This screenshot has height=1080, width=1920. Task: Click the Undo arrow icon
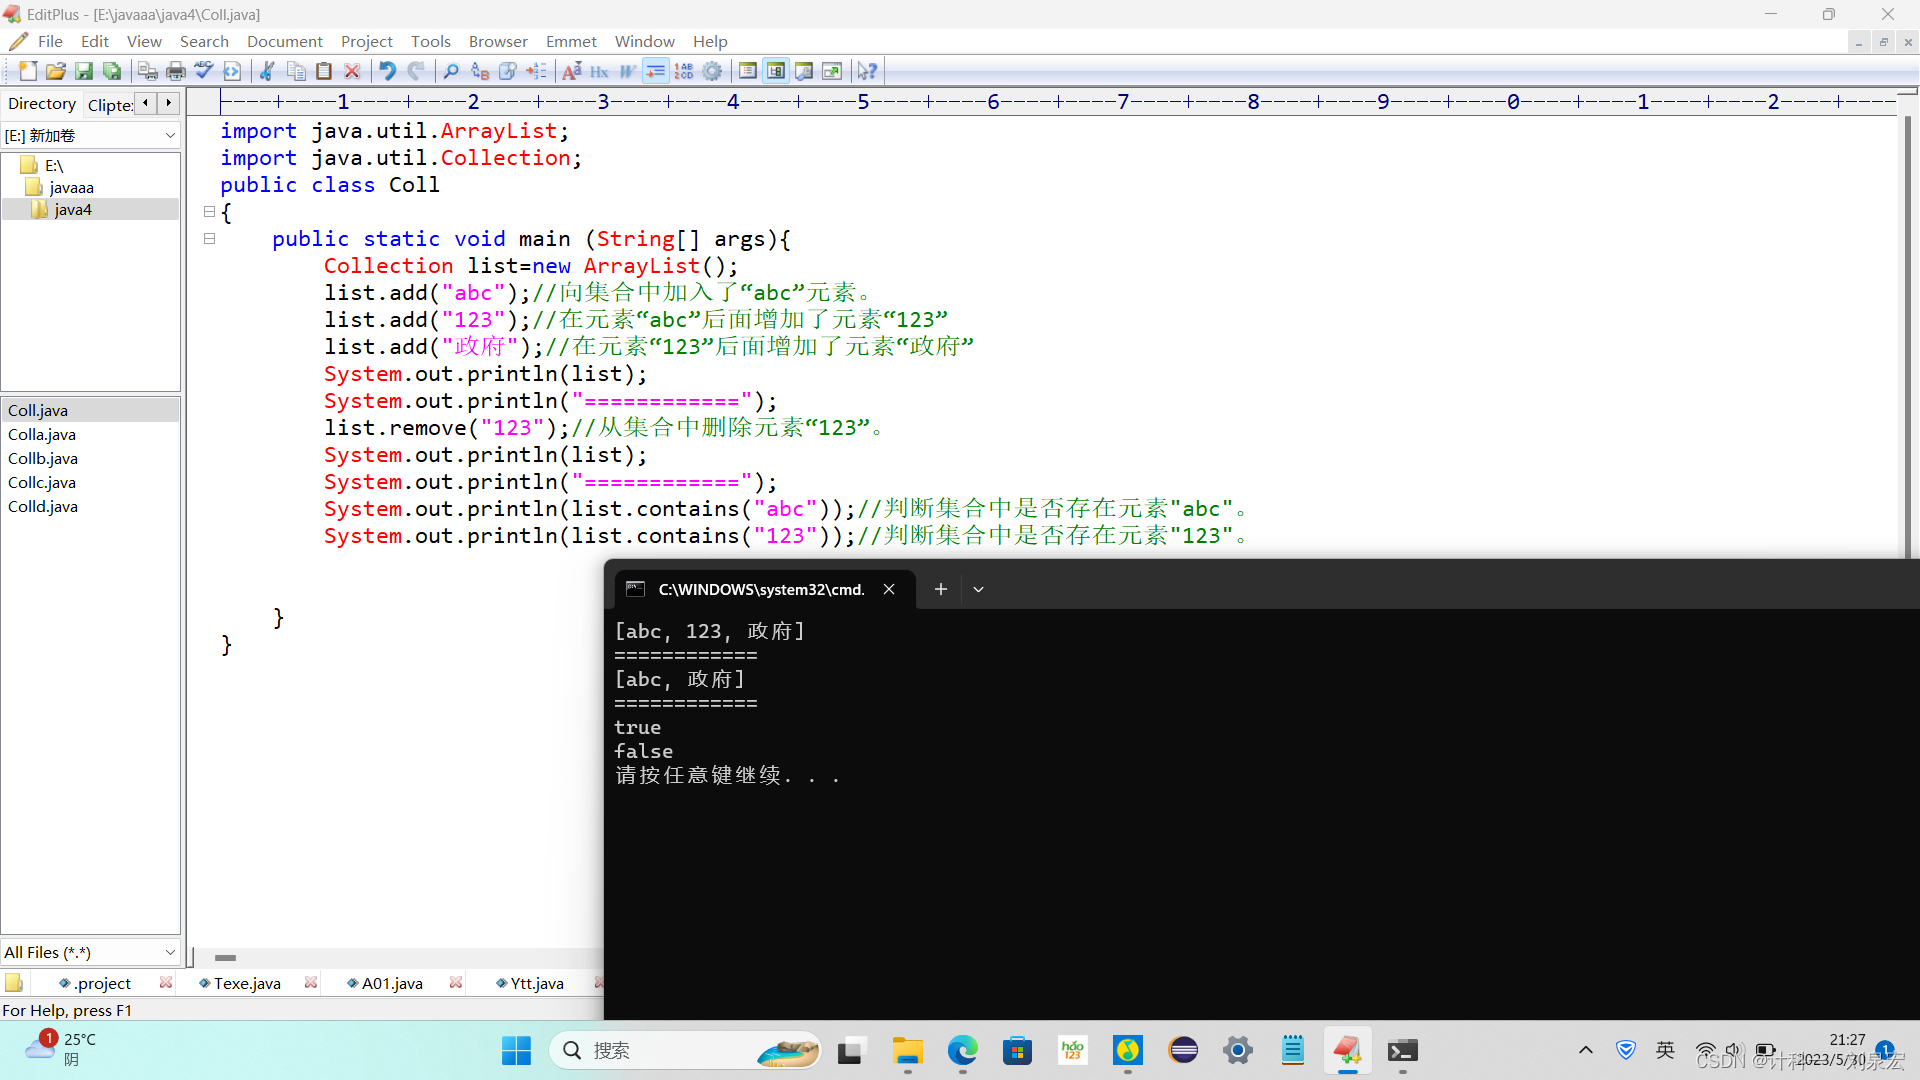pyautogui.click(x=387, y=71)
